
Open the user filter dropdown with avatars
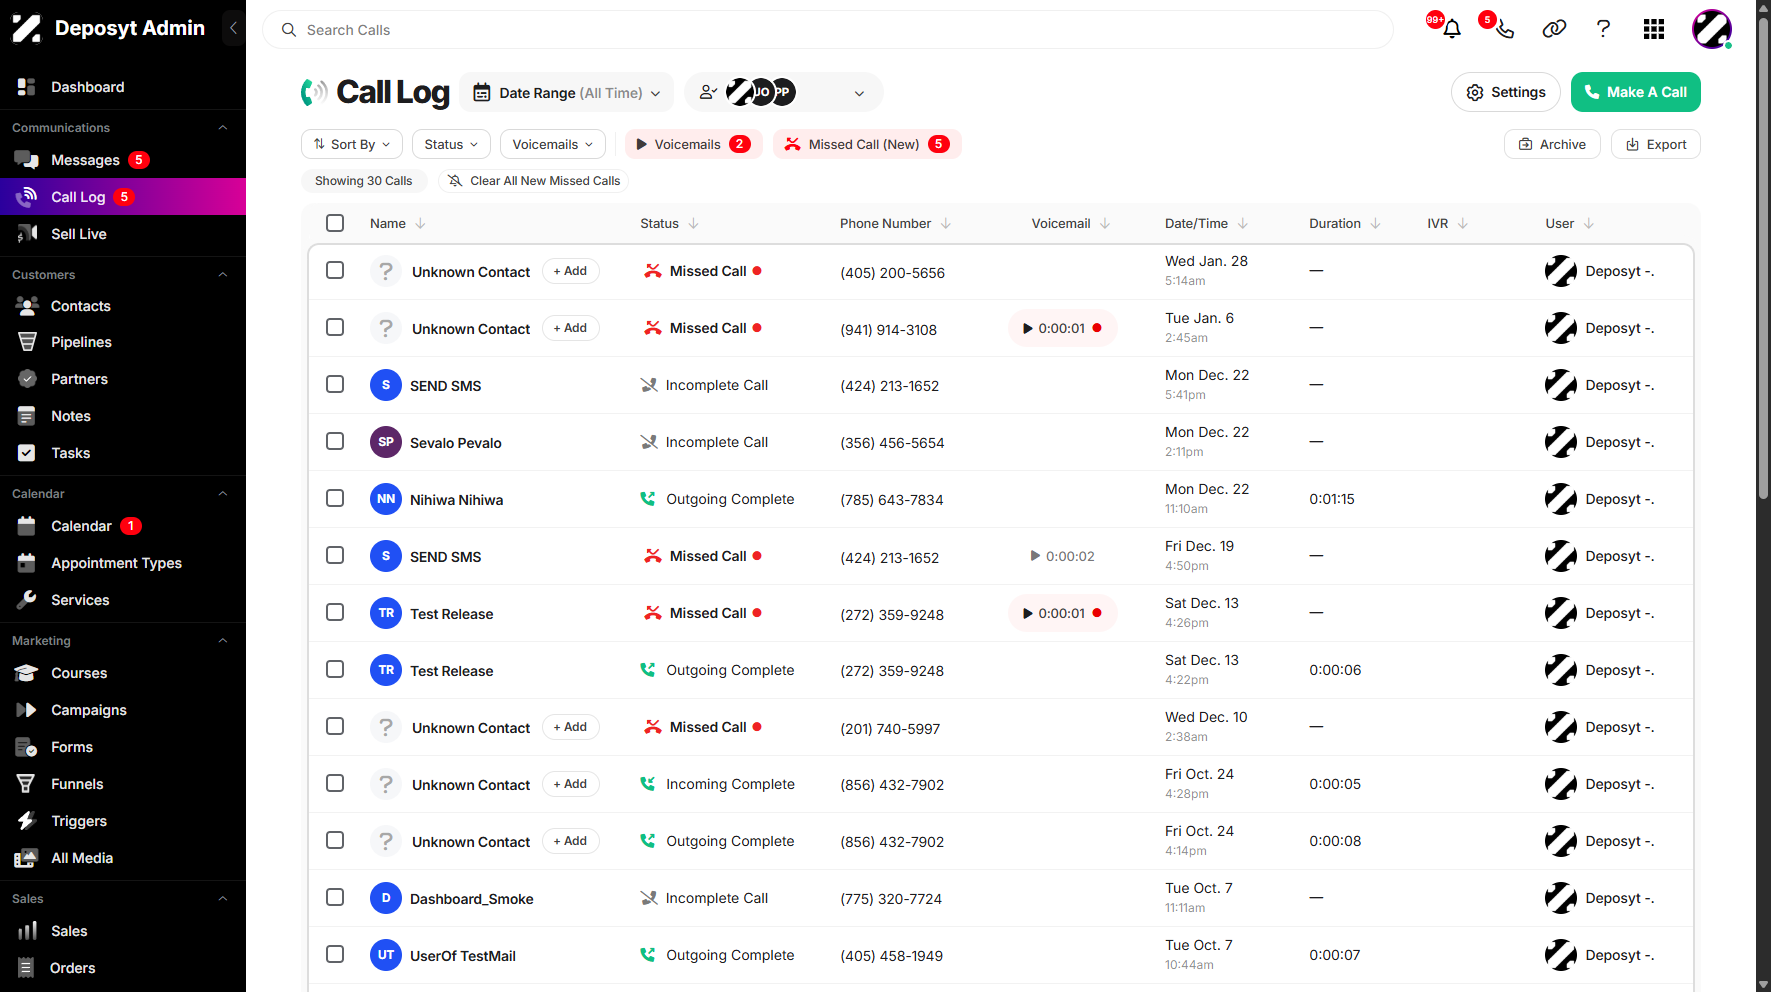coord(783,92)
